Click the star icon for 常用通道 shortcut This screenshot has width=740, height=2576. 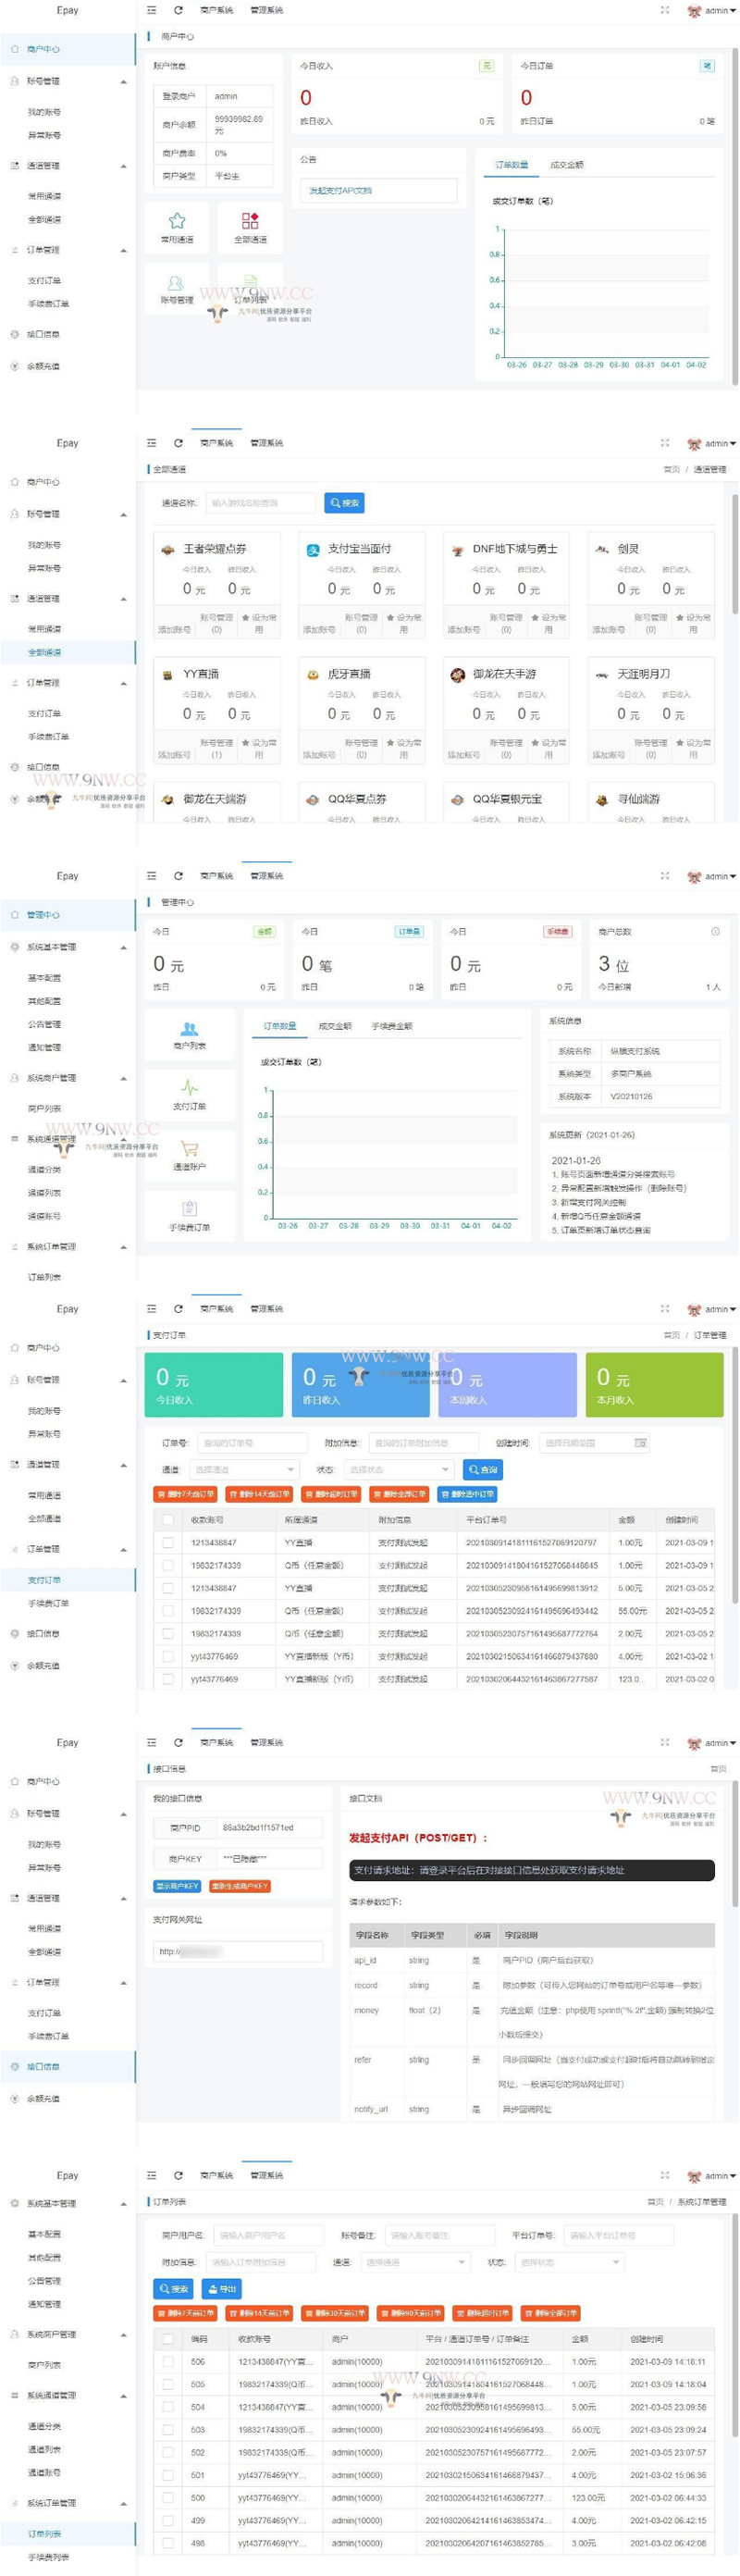tap(177, 221)
